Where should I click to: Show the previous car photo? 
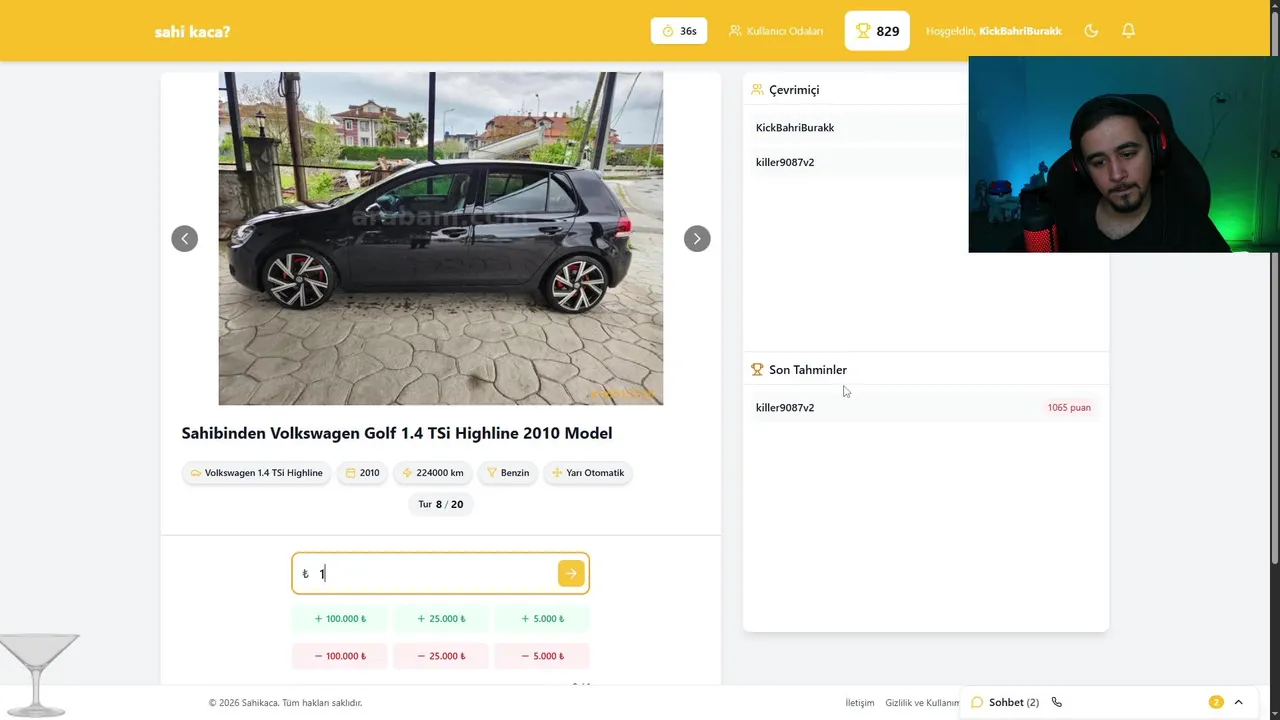184,238
